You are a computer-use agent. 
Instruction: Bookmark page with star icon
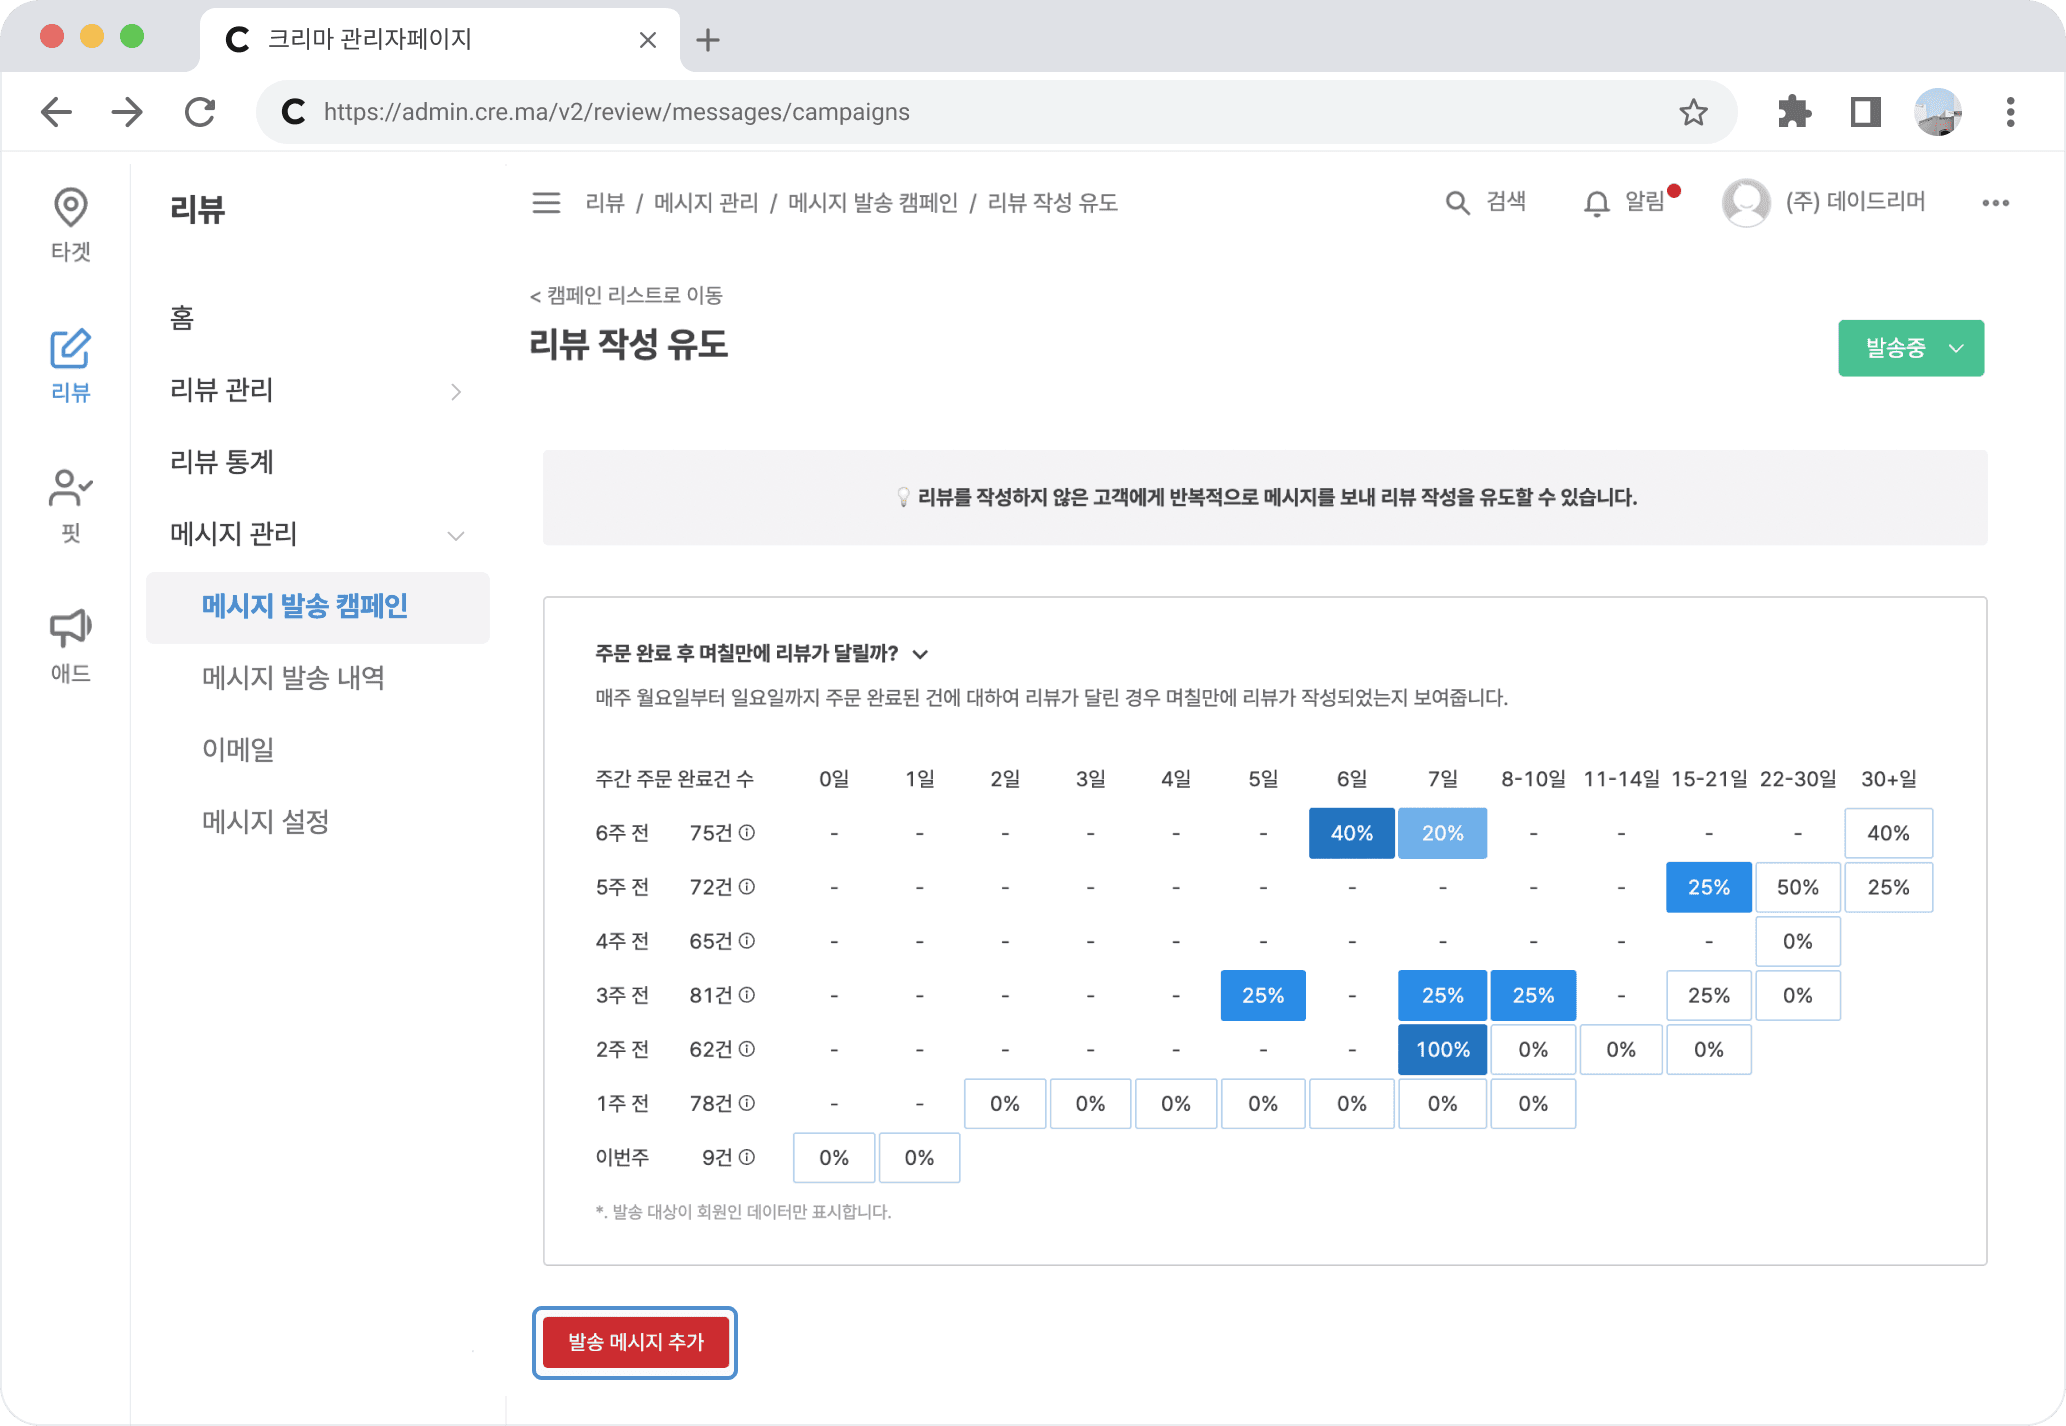1693,112
